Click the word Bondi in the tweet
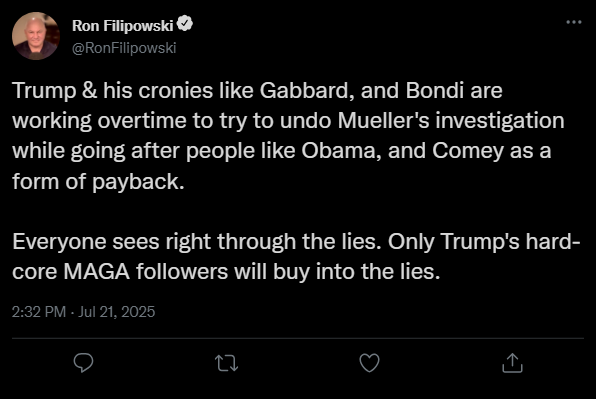Image resolution: width=596 pixels, height=399 pixels. pos(435,90)
